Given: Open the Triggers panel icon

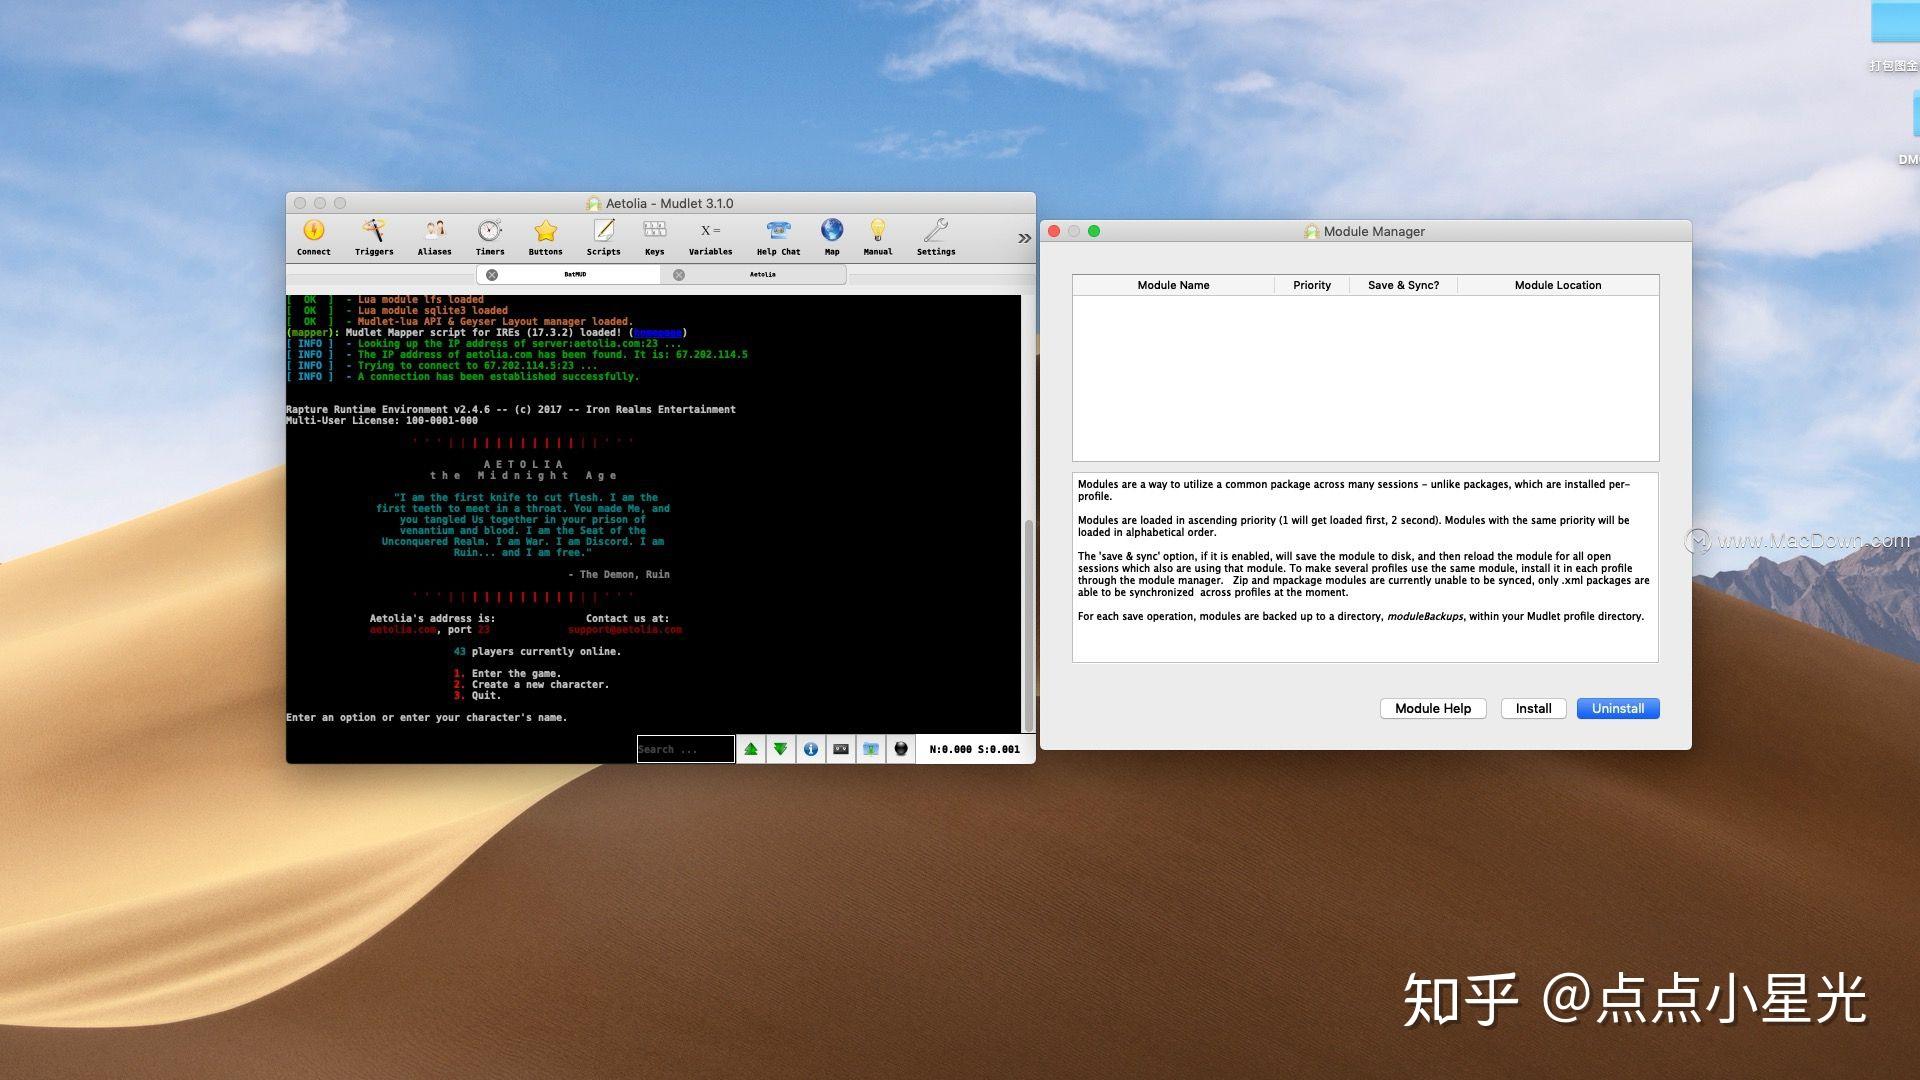Looking at the screenshot, I should click(x=375, y=235).
